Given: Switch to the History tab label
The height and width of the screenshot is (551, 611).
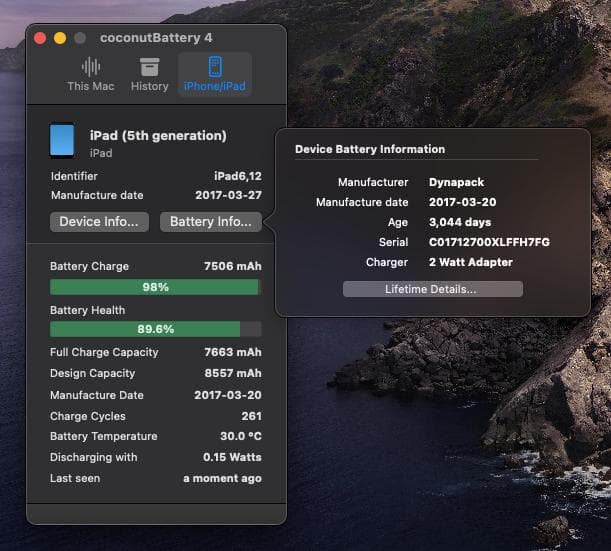Looking at the screenshot, I should coord(150,86).
